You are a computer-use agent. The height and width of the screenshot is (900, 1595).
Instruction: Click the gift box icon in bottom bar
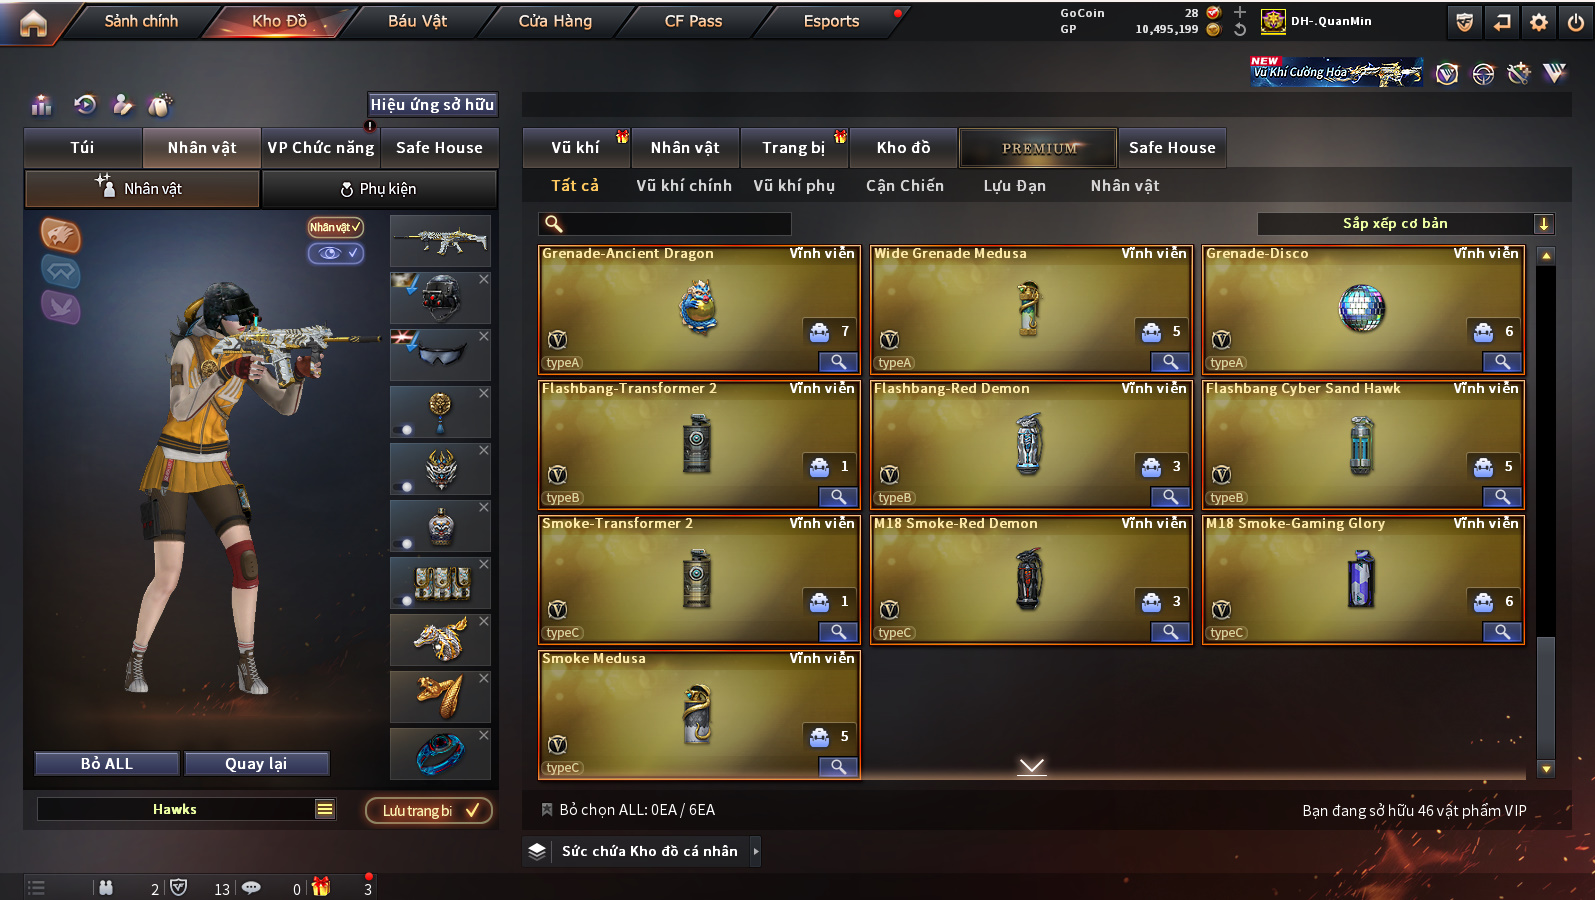(320, 887)
